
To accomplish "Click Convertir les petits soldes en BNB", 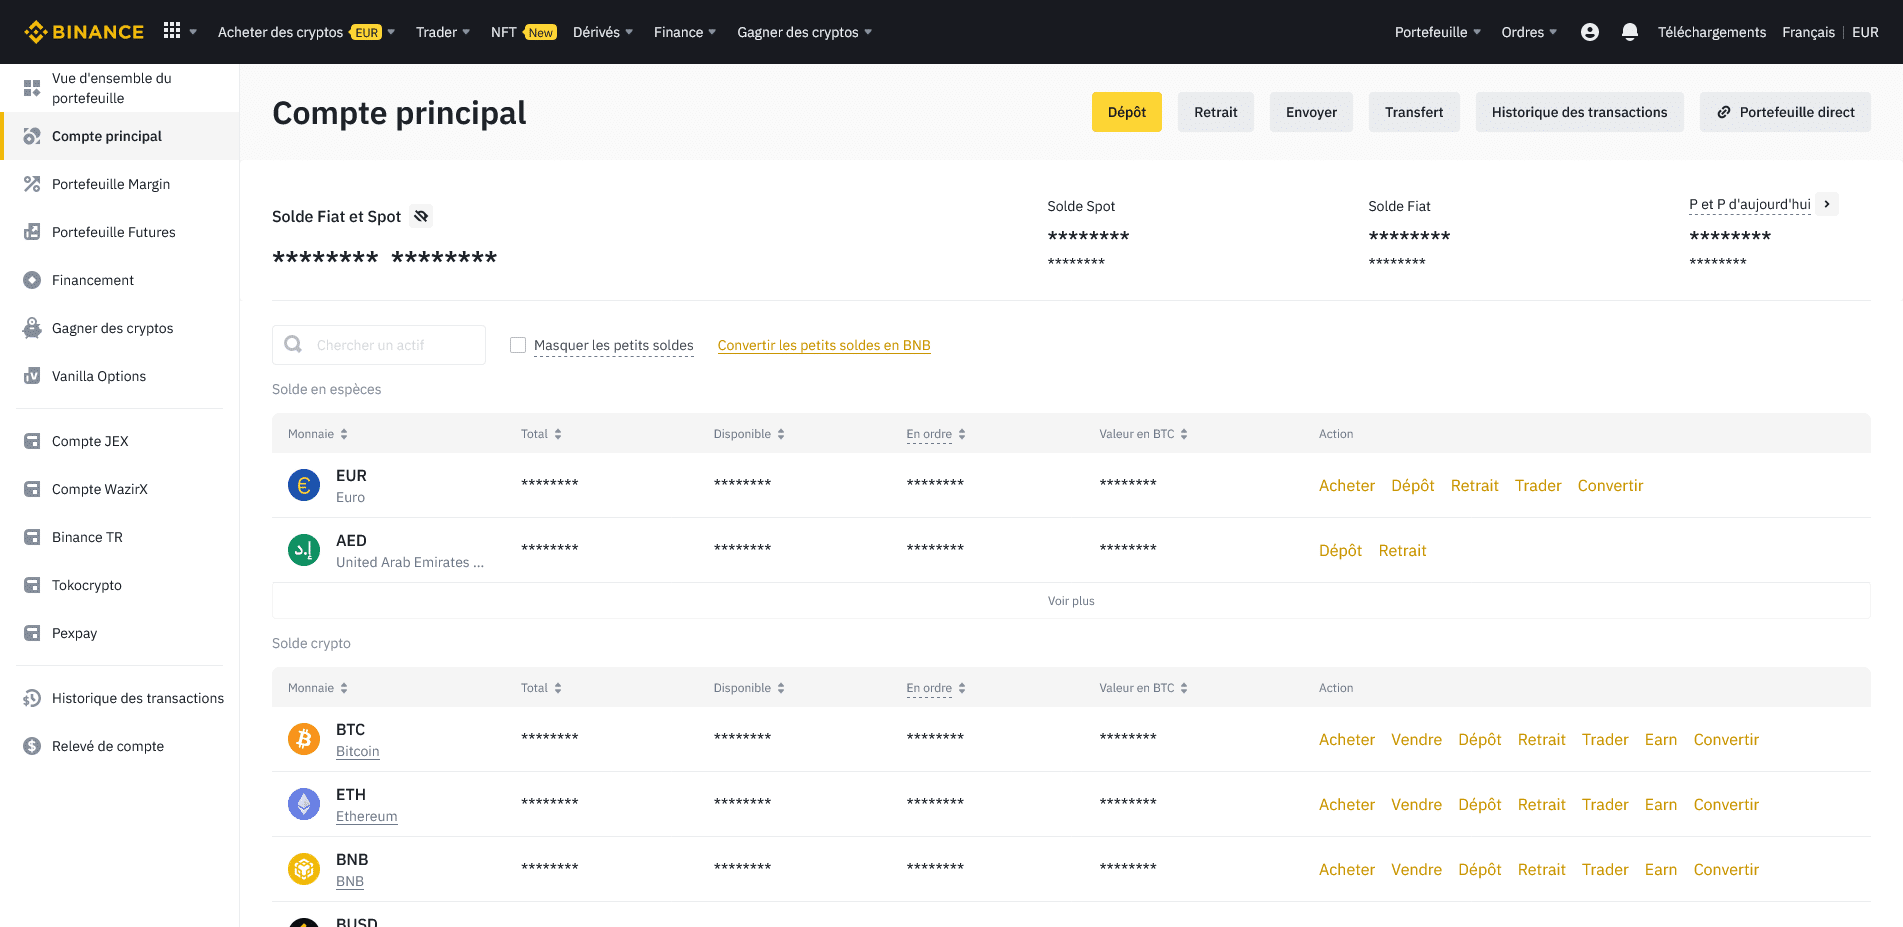I will click(824, 345).
